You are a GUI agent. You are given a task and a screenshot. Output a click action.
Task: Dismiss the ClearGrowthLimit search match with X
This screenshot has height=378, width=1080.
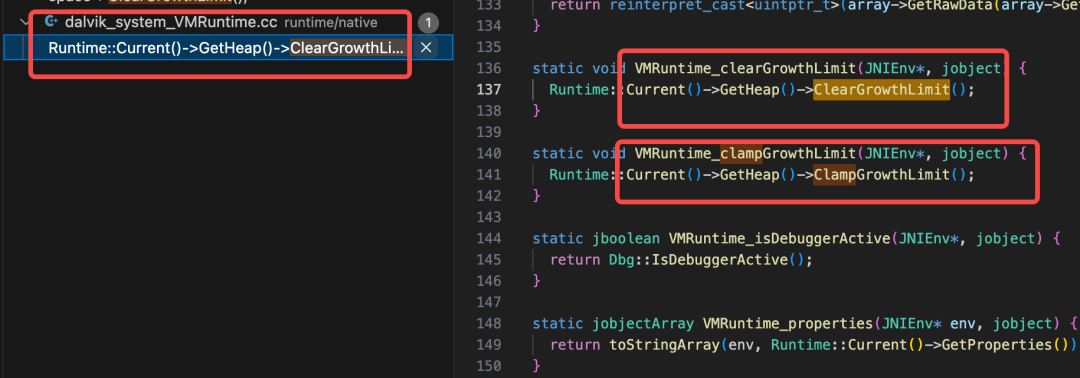(426, 48)
